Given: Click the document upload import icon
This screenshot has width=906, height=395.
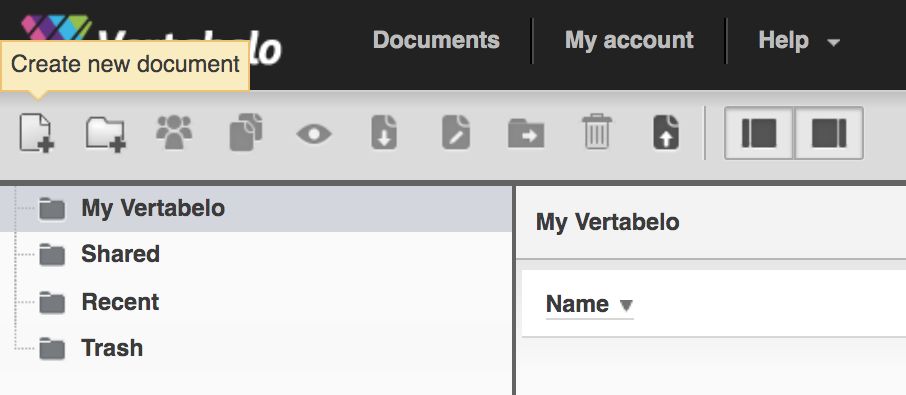Looking at the screenshot, I should pos(666,133).
